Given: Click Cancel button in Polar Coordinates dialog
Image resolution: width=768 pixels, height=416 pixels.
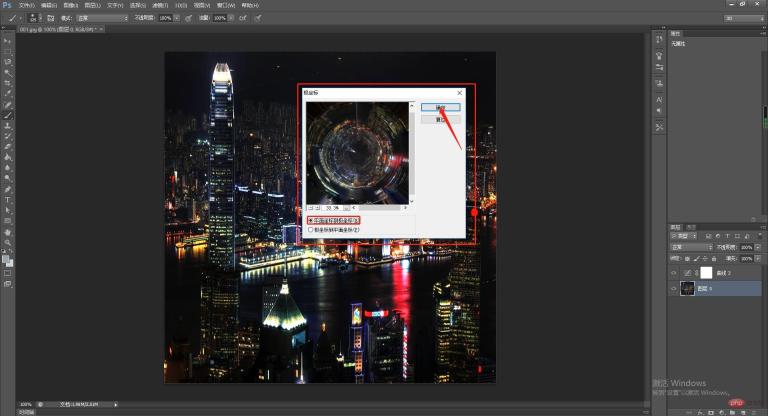Looking at the screenshot, I should pos(441,120).
